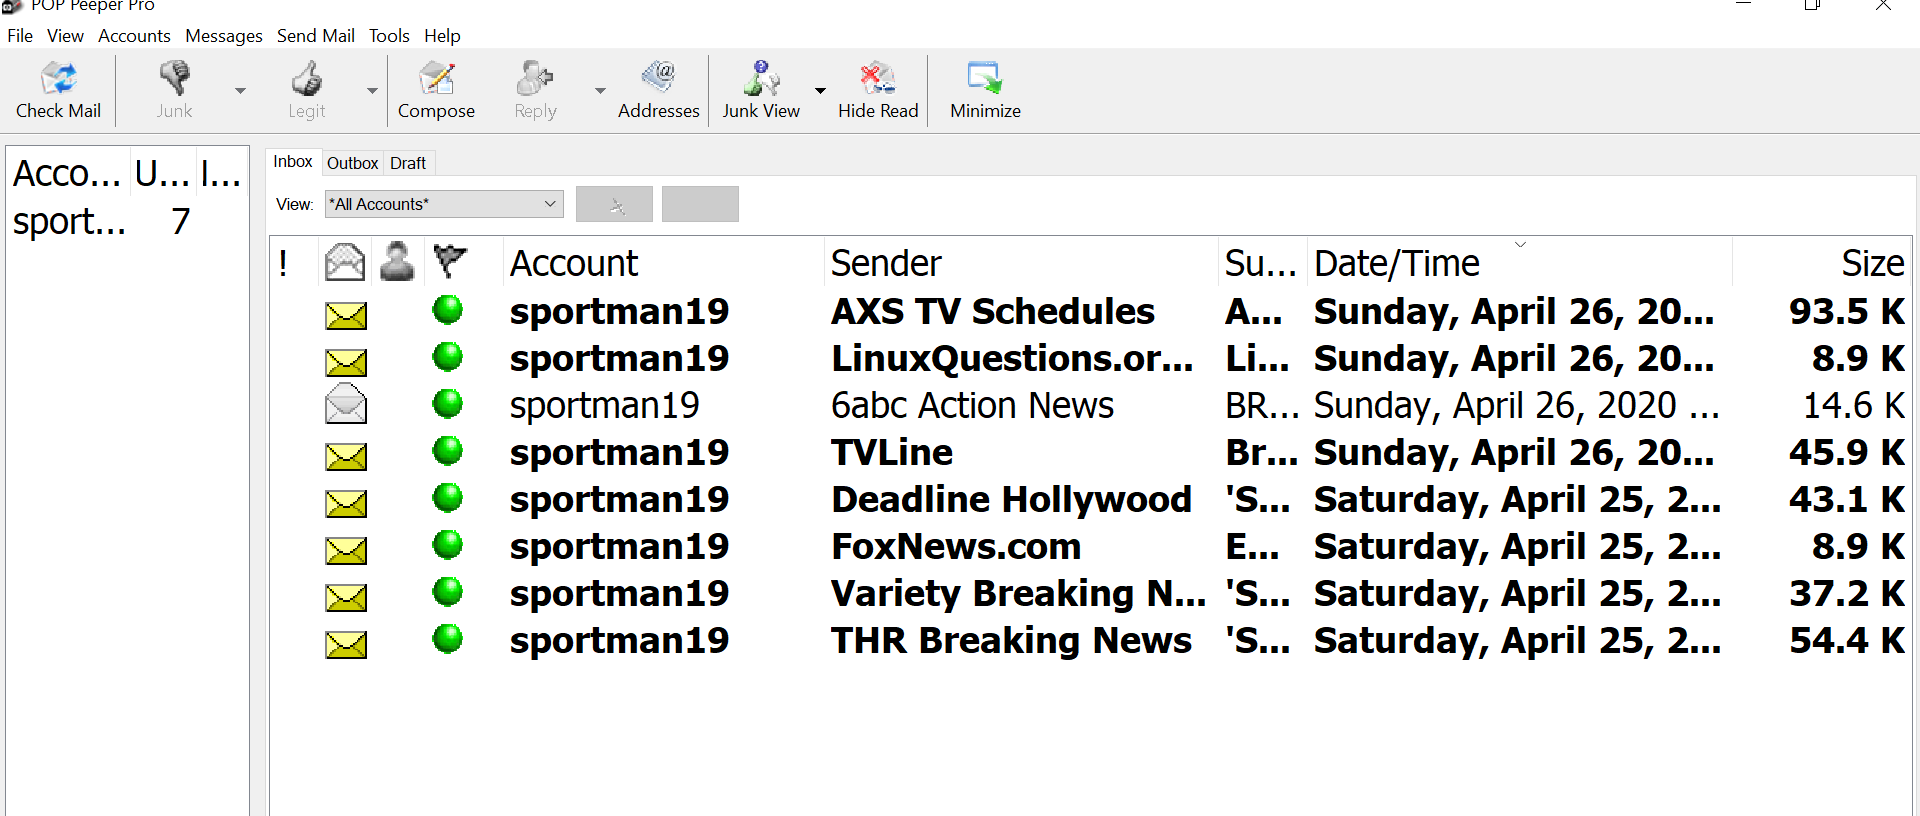1920x816 pixels.
Task: Click the Junk thumbs-down icon
Action: tap(174, 78)
